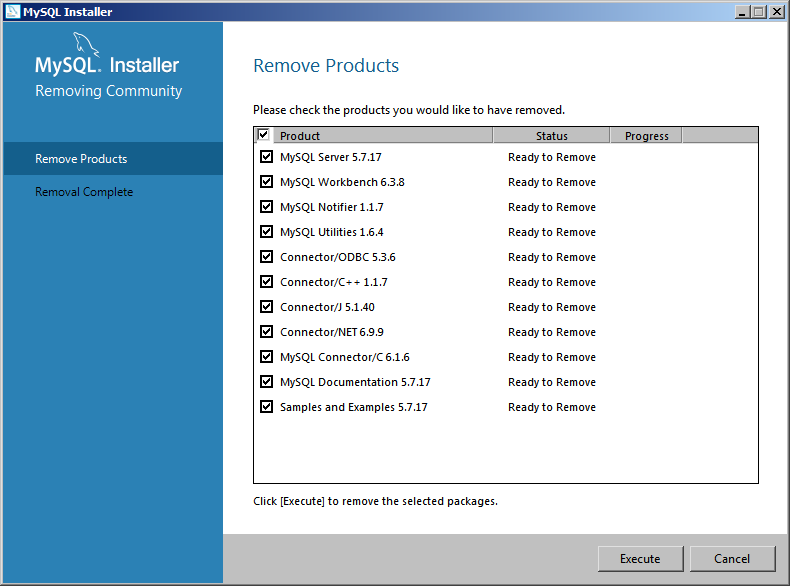
Task: Select the Connector/ODBC 5.3.6 row text
Action: tap(338, 257)
